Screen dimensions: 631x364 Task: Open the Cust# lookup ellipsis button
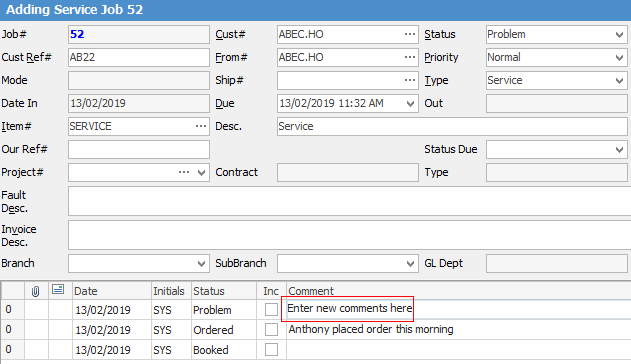click(x=410, y=34)
